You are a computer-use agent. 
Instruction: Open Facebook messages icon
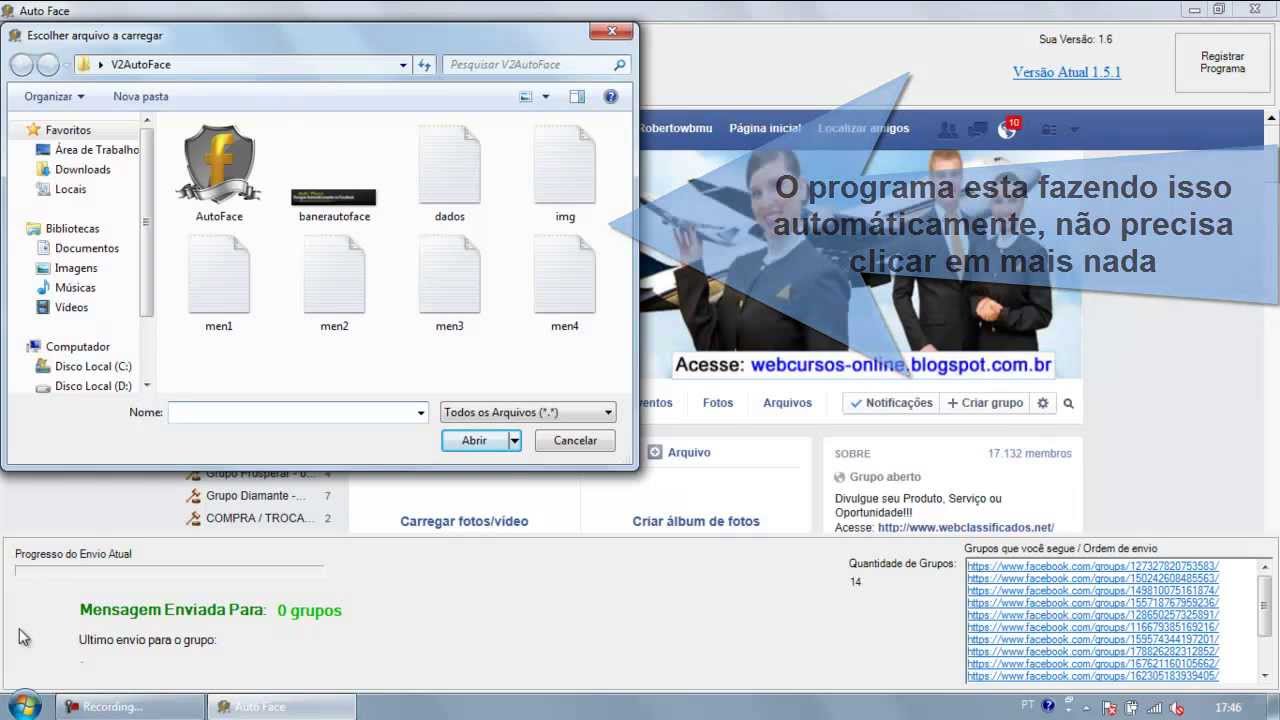point(978,130)
